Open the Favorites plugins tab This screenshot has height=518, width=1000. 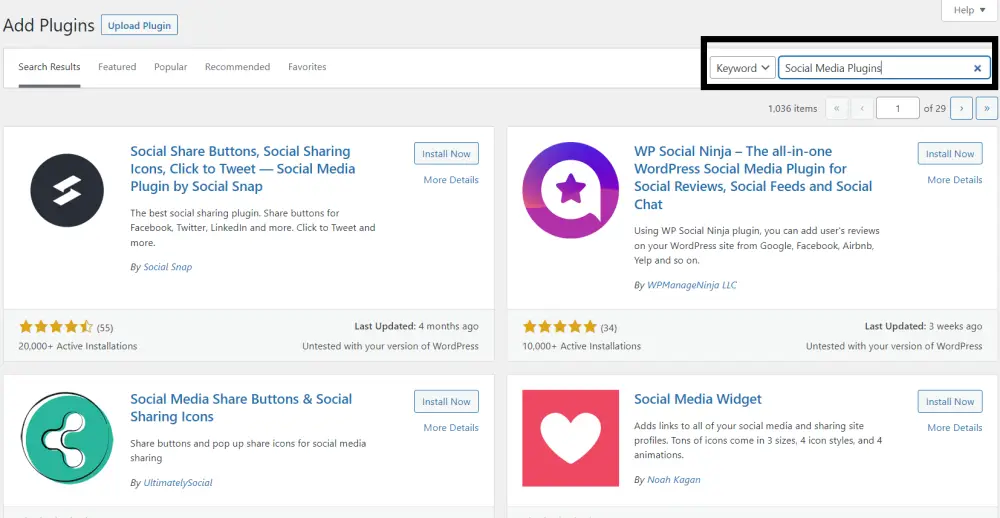point(307,67)
